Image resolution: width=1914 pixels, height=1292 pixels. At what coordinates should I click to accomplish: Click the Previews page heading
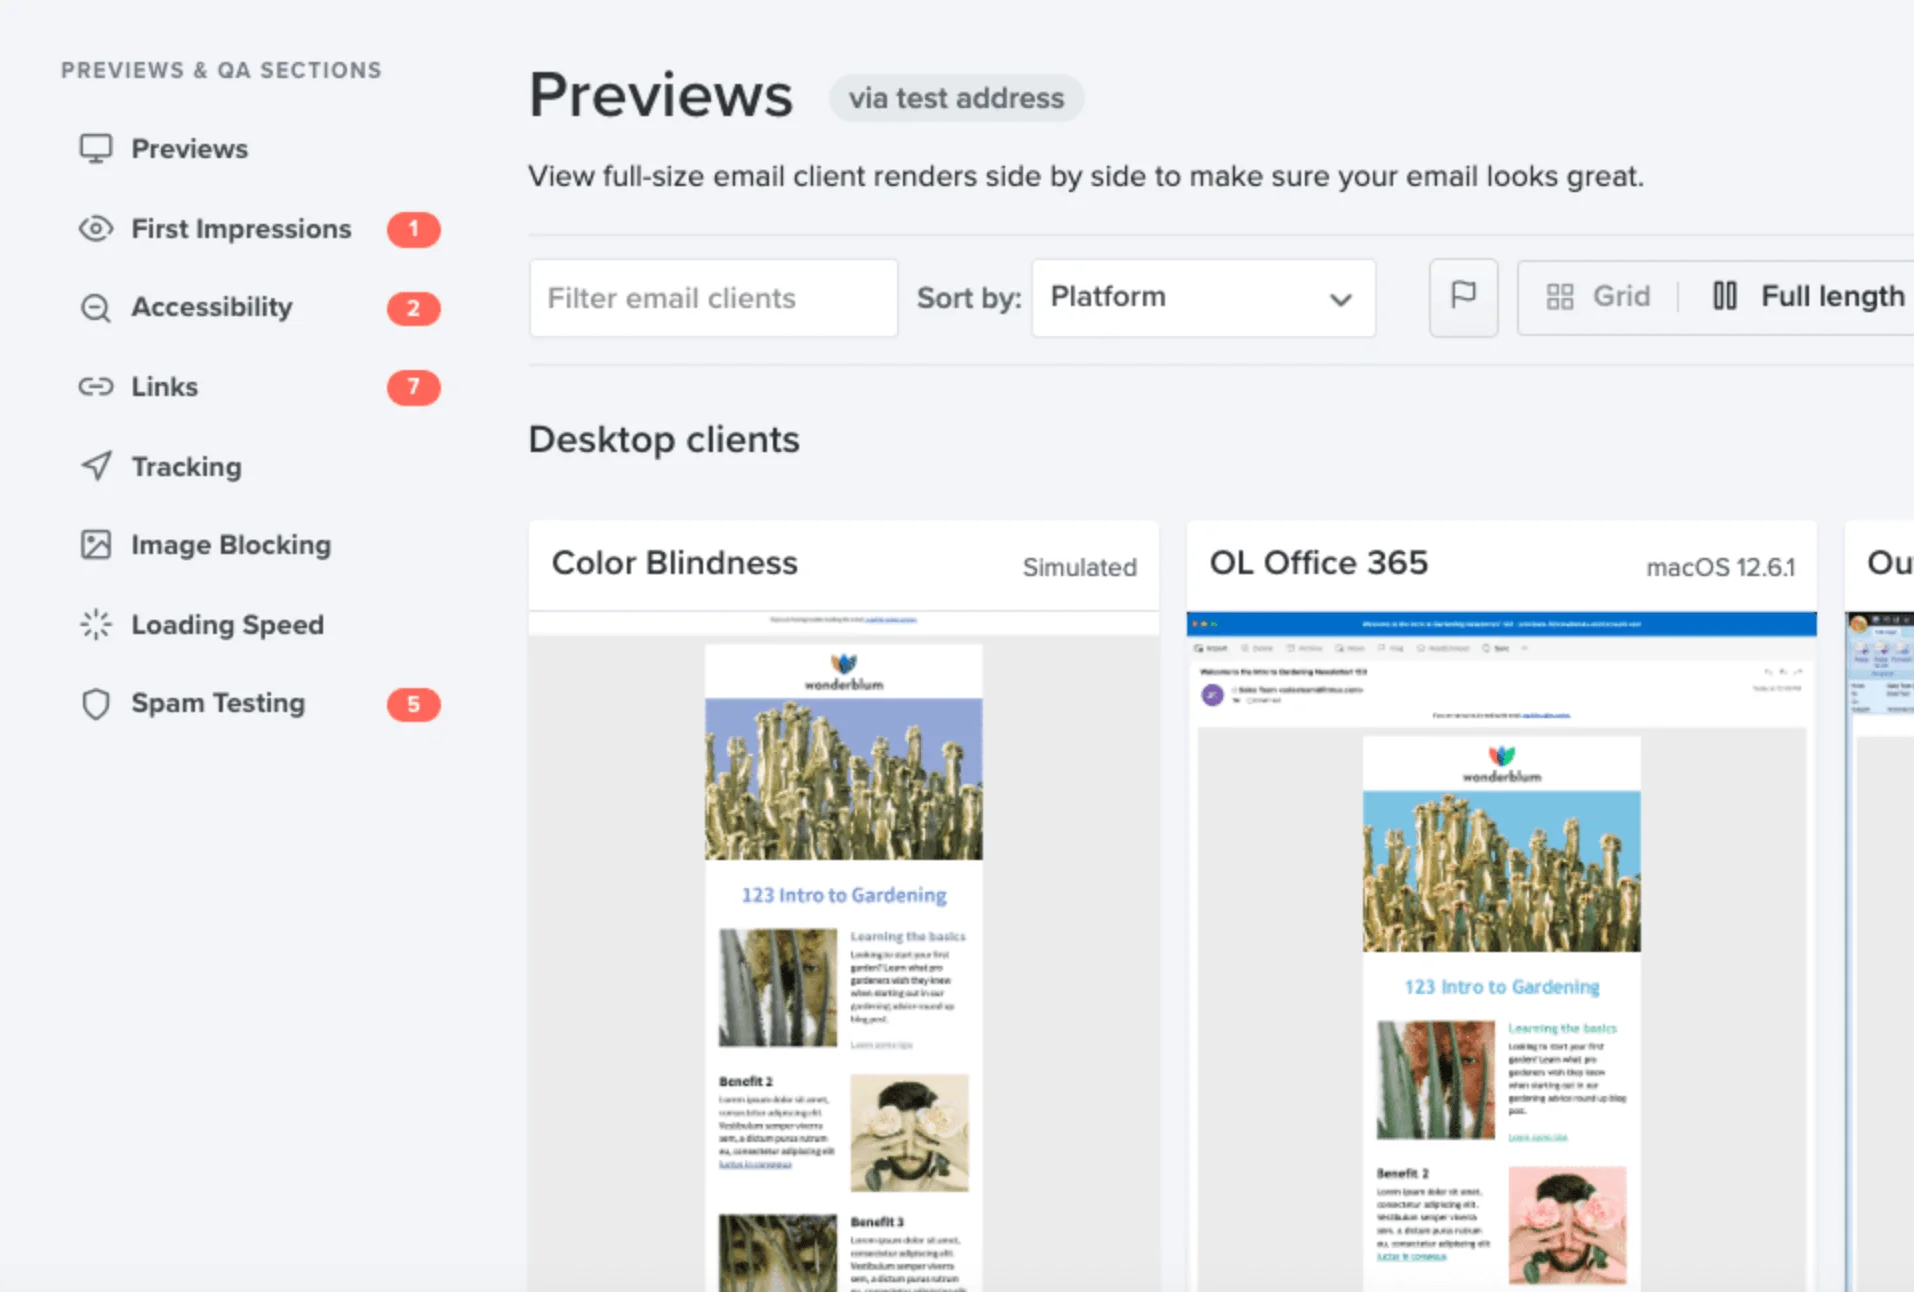click(660, 95)
